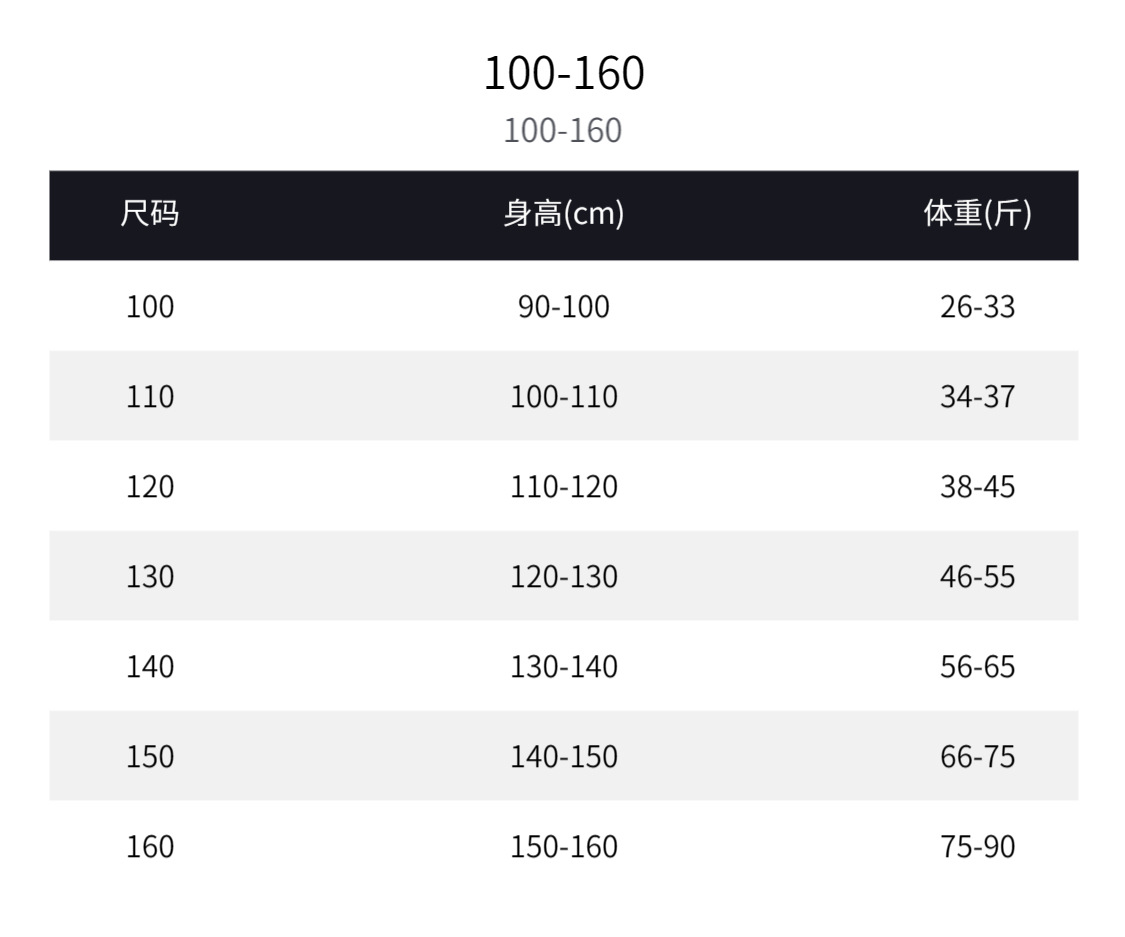Click the 26-33 weight cell
Viewport: 1125px width, 937px height.
977,306
